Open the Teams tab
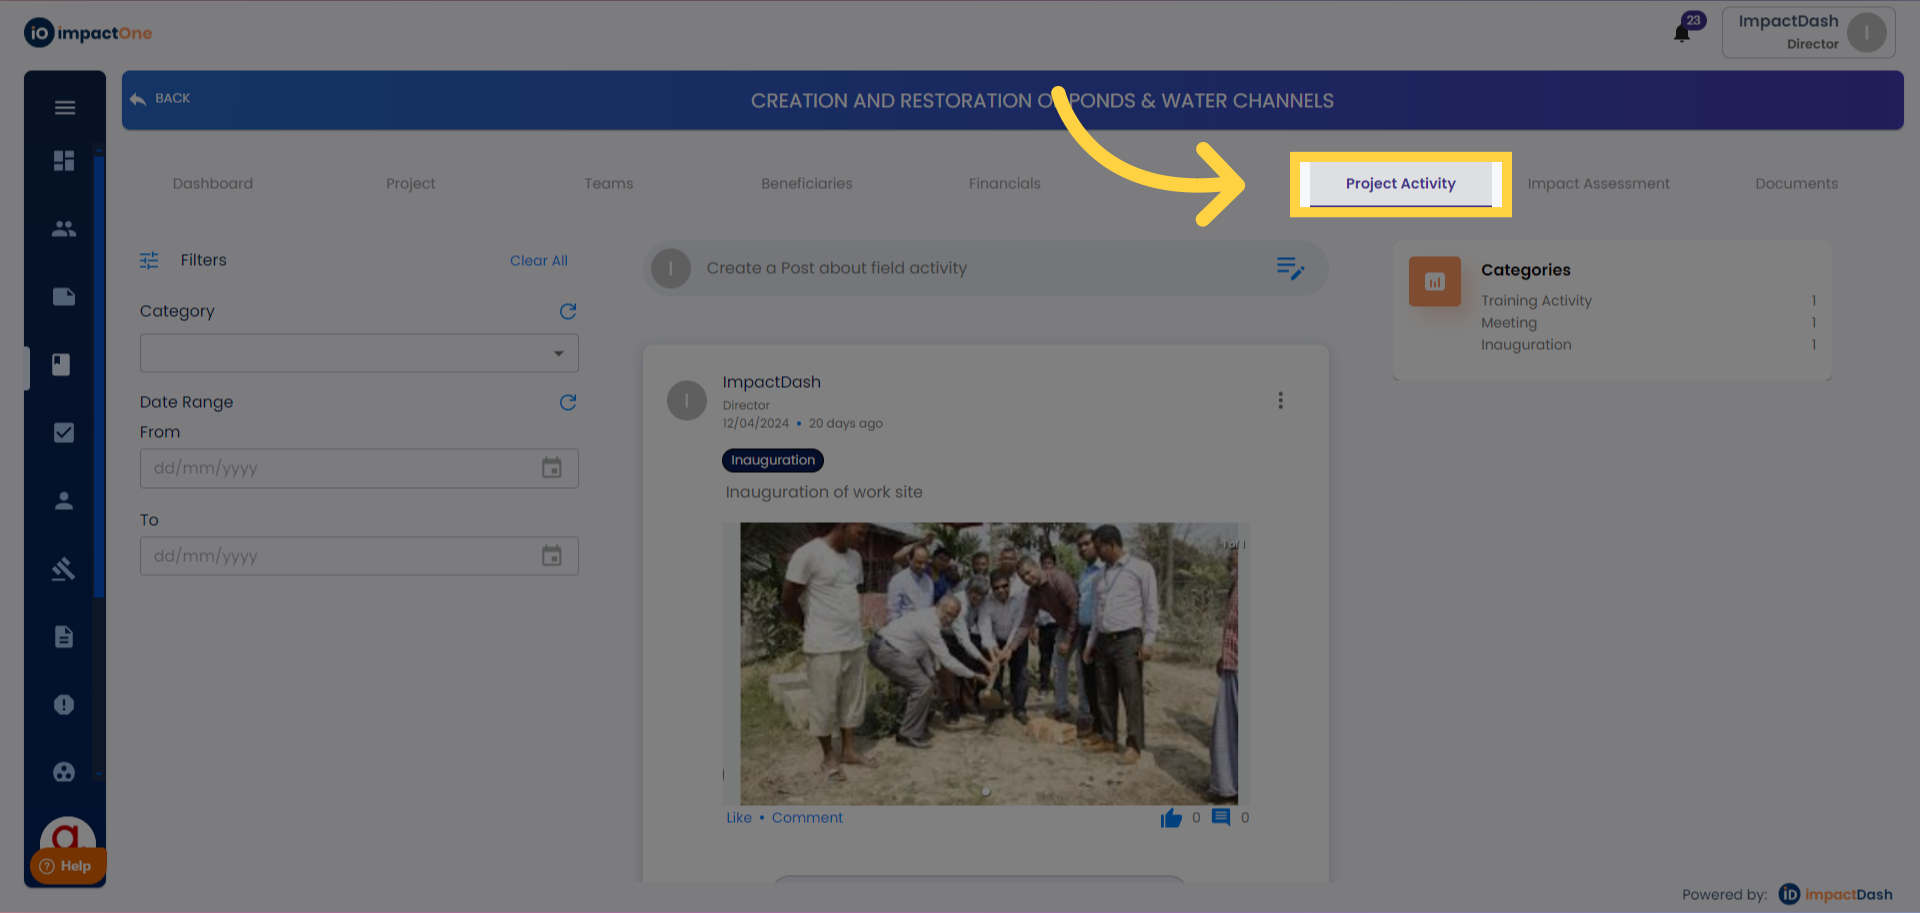 pos(609,184)
